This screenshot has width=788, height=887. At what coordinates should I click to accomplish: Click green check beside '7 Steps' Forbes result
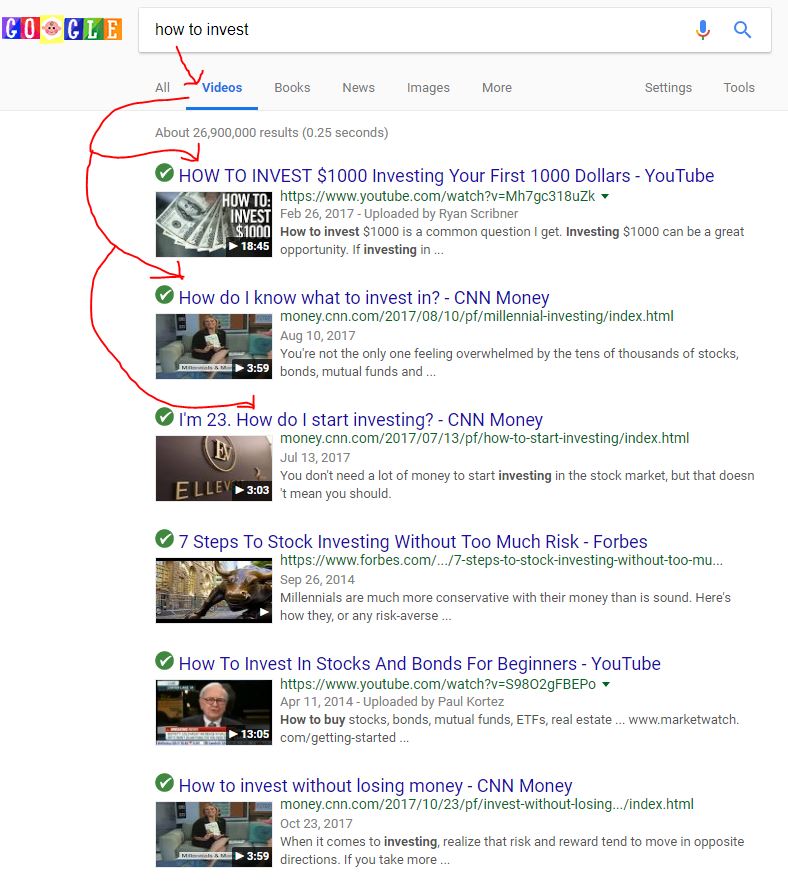pos(165,539)
